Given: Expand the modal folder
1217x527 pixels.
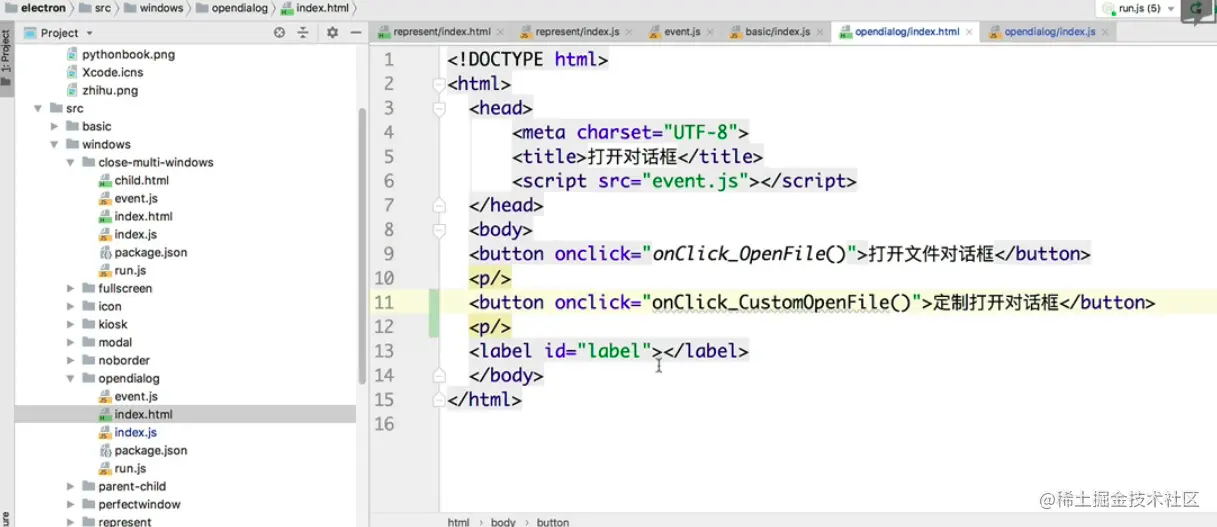Looking at the screenshot, I should click(71, 342).
